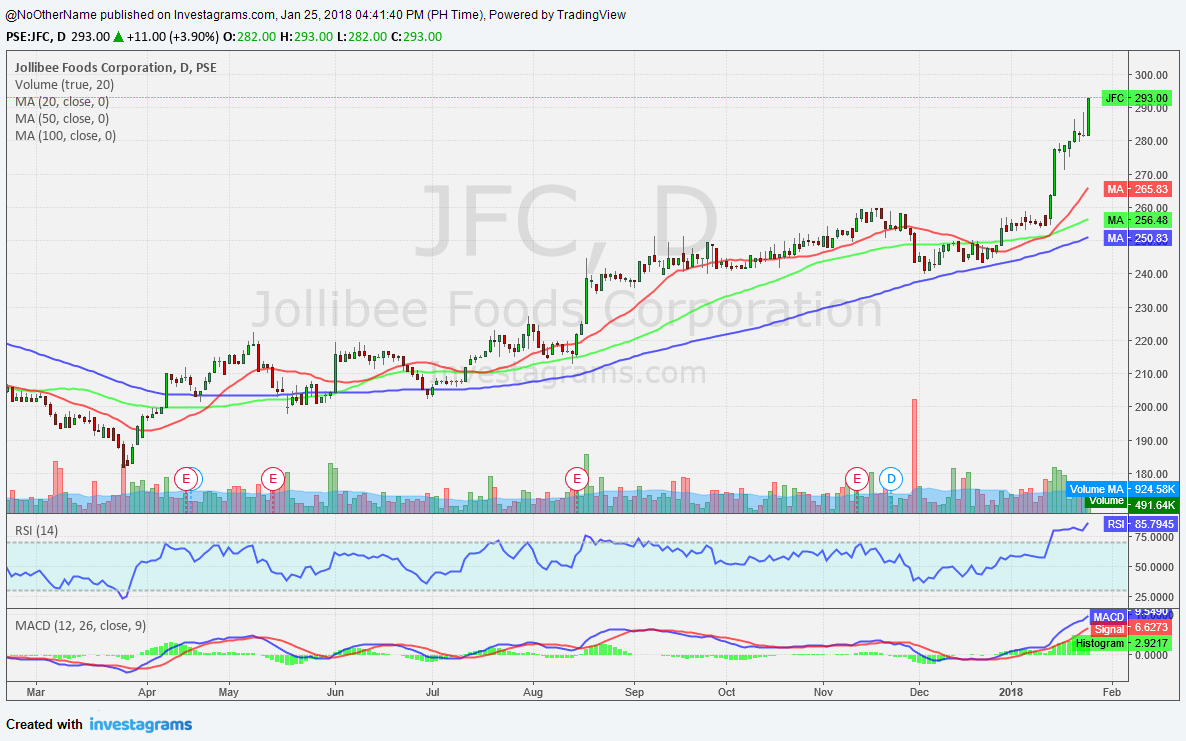Select the red MA 265.83 label
The width and height of the screenshot is (1186, 741).
[1135, 189]
